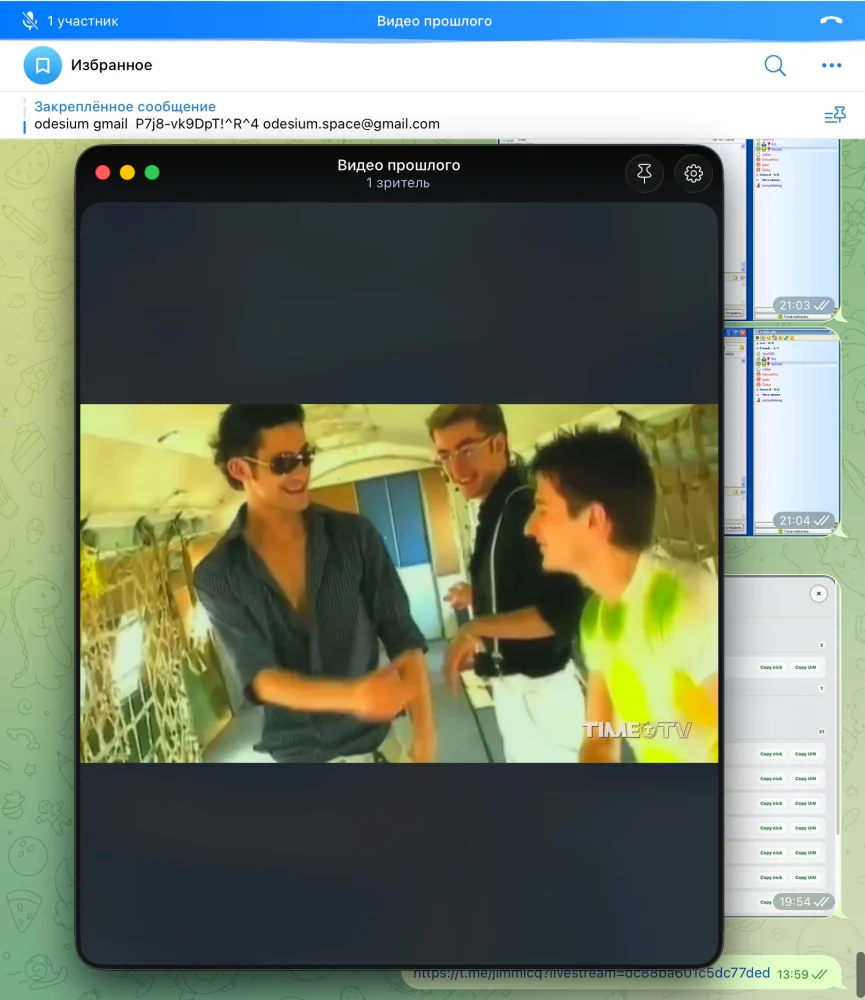Viewport: 865px width, 1000px height.
Task: Click the Избранное chat title
Action: tap(111, 65)
